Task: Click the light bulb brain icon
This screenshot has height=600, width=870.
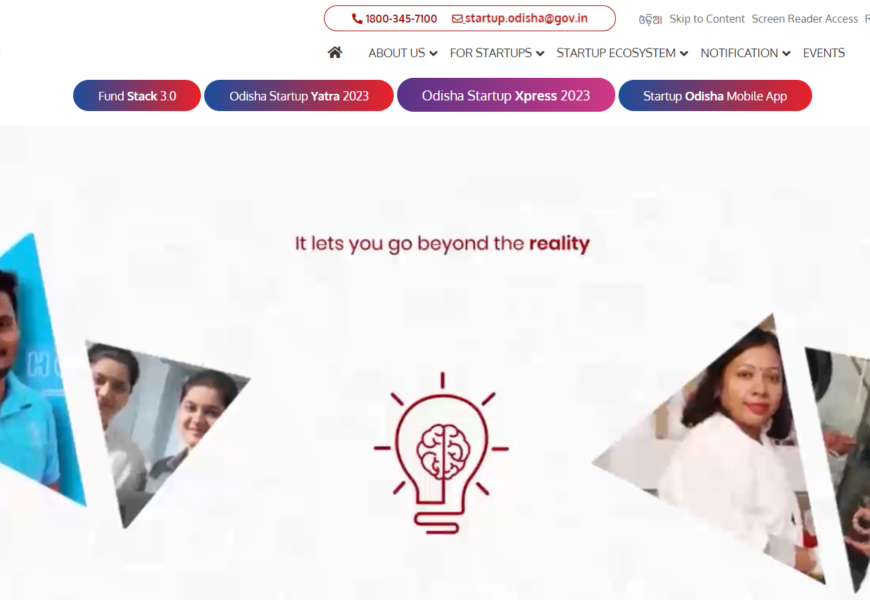Action: (442, 452)
